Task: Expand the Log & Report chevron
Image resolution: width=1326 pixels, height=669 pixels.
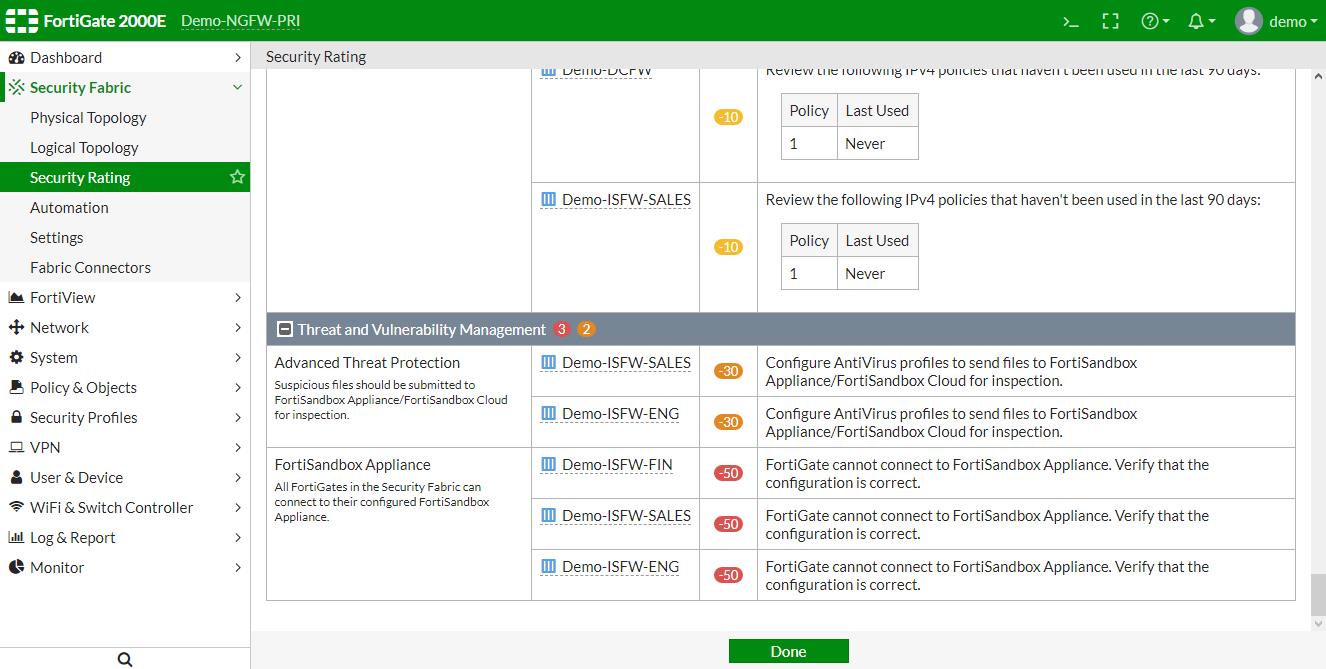Action: click(x=237, y=538)
